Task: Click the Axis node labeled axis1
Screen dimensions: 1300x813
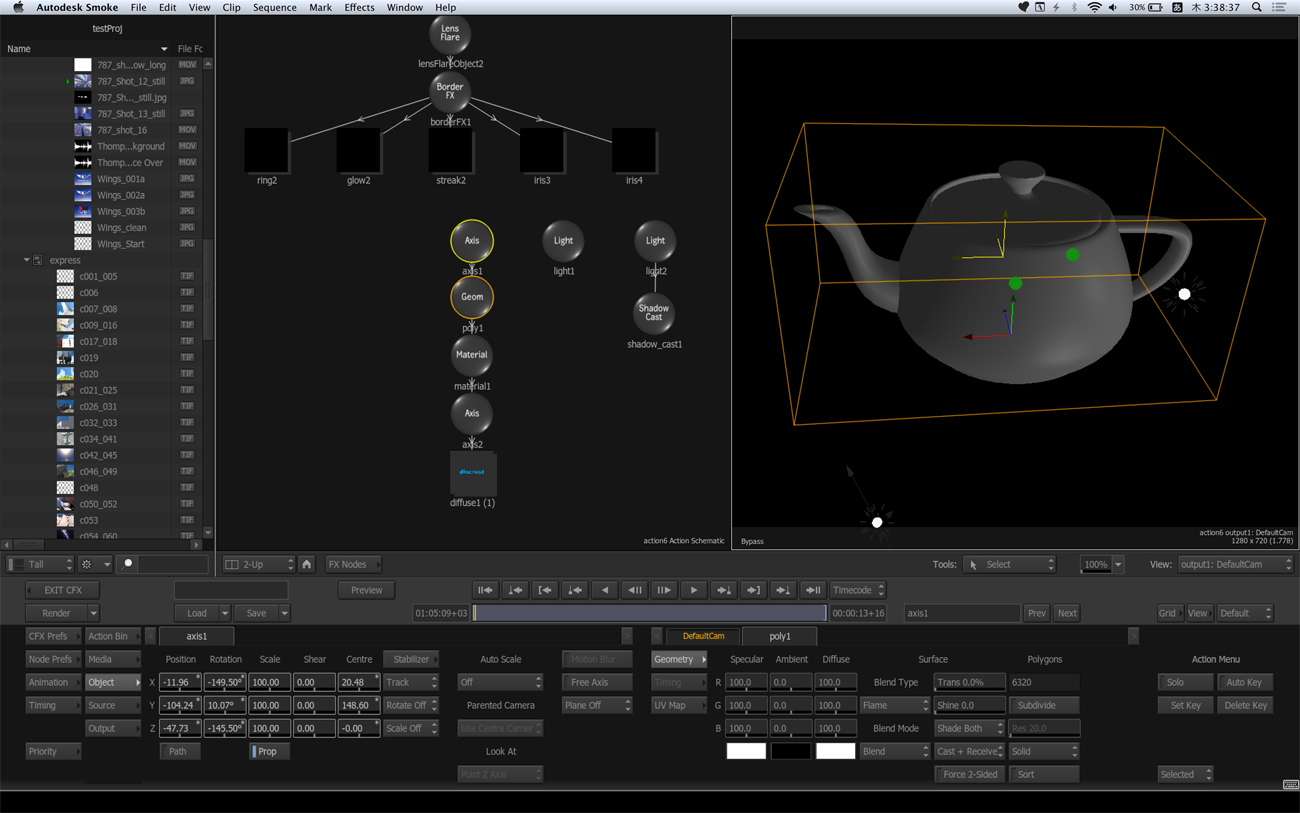Action: click(471, 241)
